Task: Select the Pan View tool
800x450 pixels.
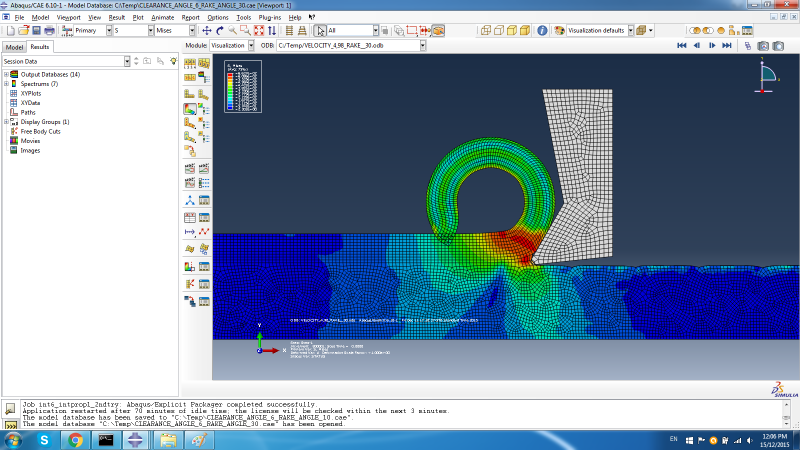Action: 207,31
